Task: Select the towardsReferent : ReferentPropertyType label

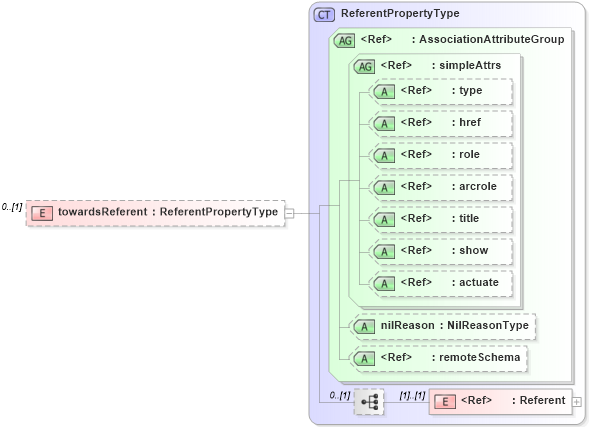Action: (x=168, y=212)
